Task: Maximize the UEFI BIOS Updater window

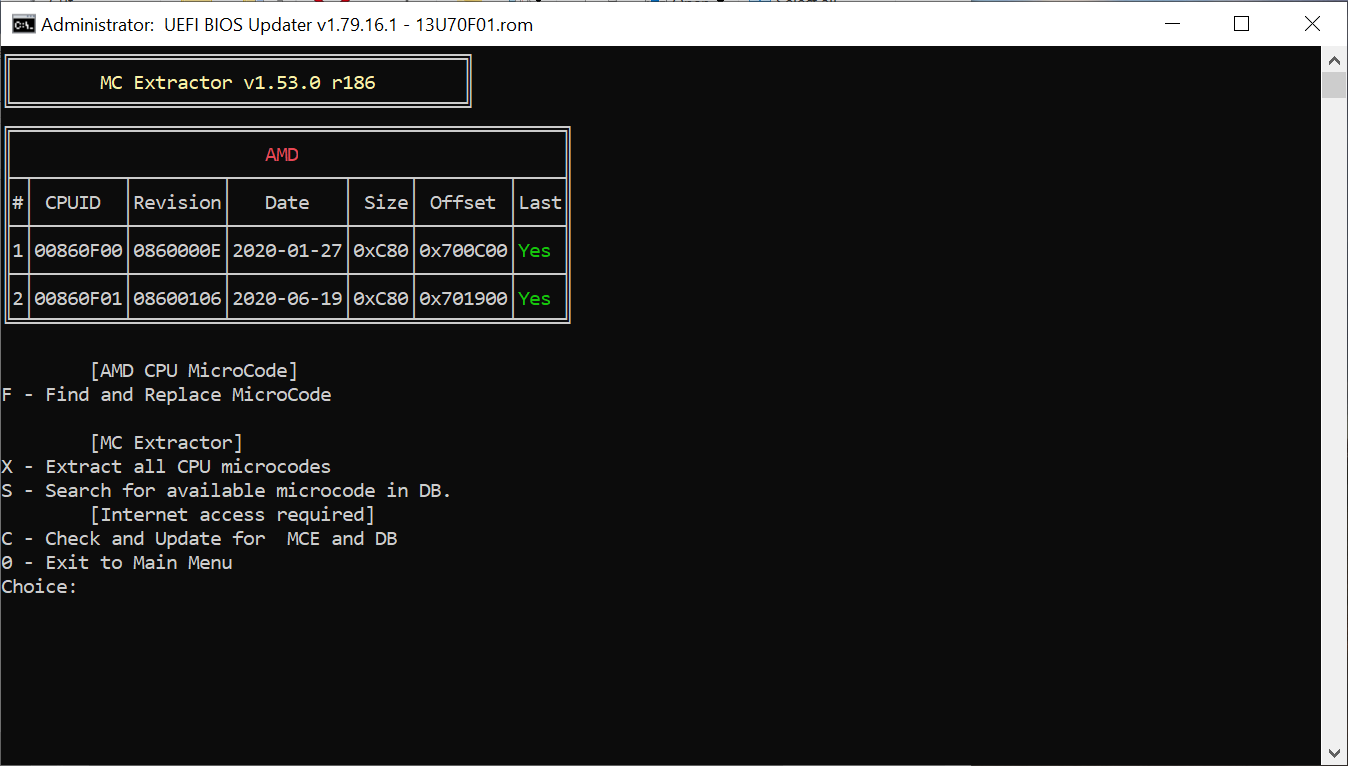Action: 1241,24
